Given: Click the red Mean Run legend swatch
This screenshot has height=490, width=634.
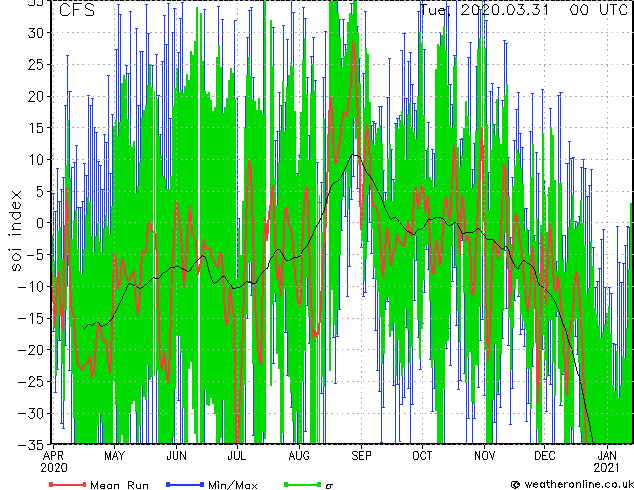Looking at the screenshot, I should [x=68, y=484].
